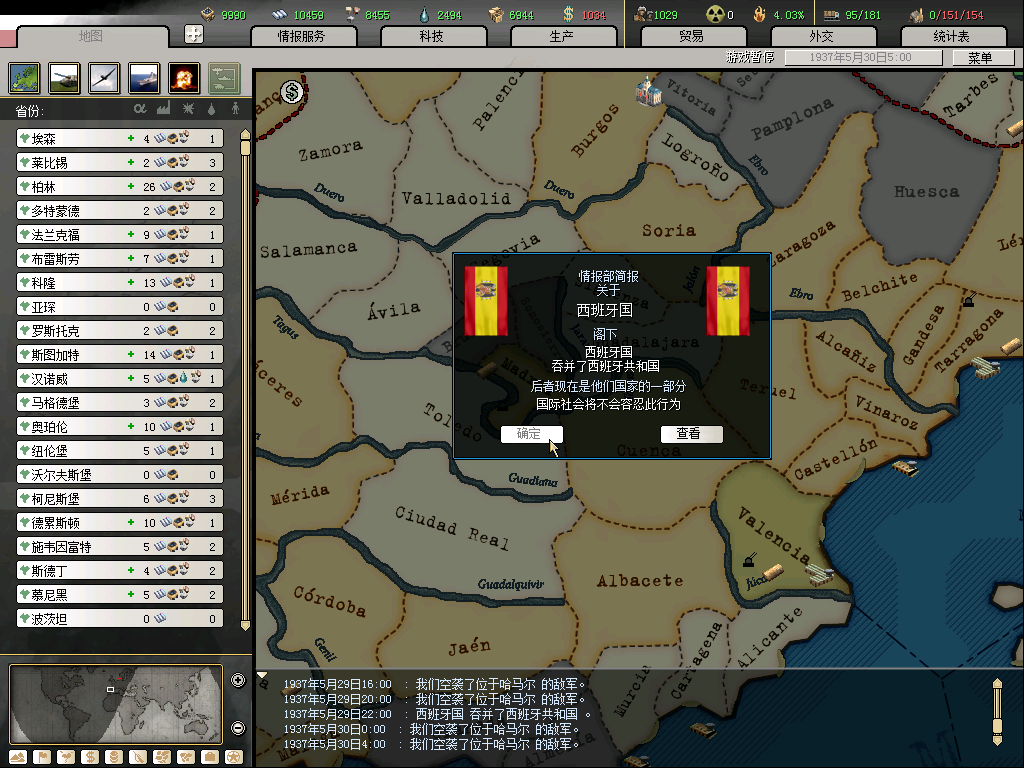The height and width of the screenshot is (768, 1024).
Task: Click the world minimap
Action: coord(116,704)
